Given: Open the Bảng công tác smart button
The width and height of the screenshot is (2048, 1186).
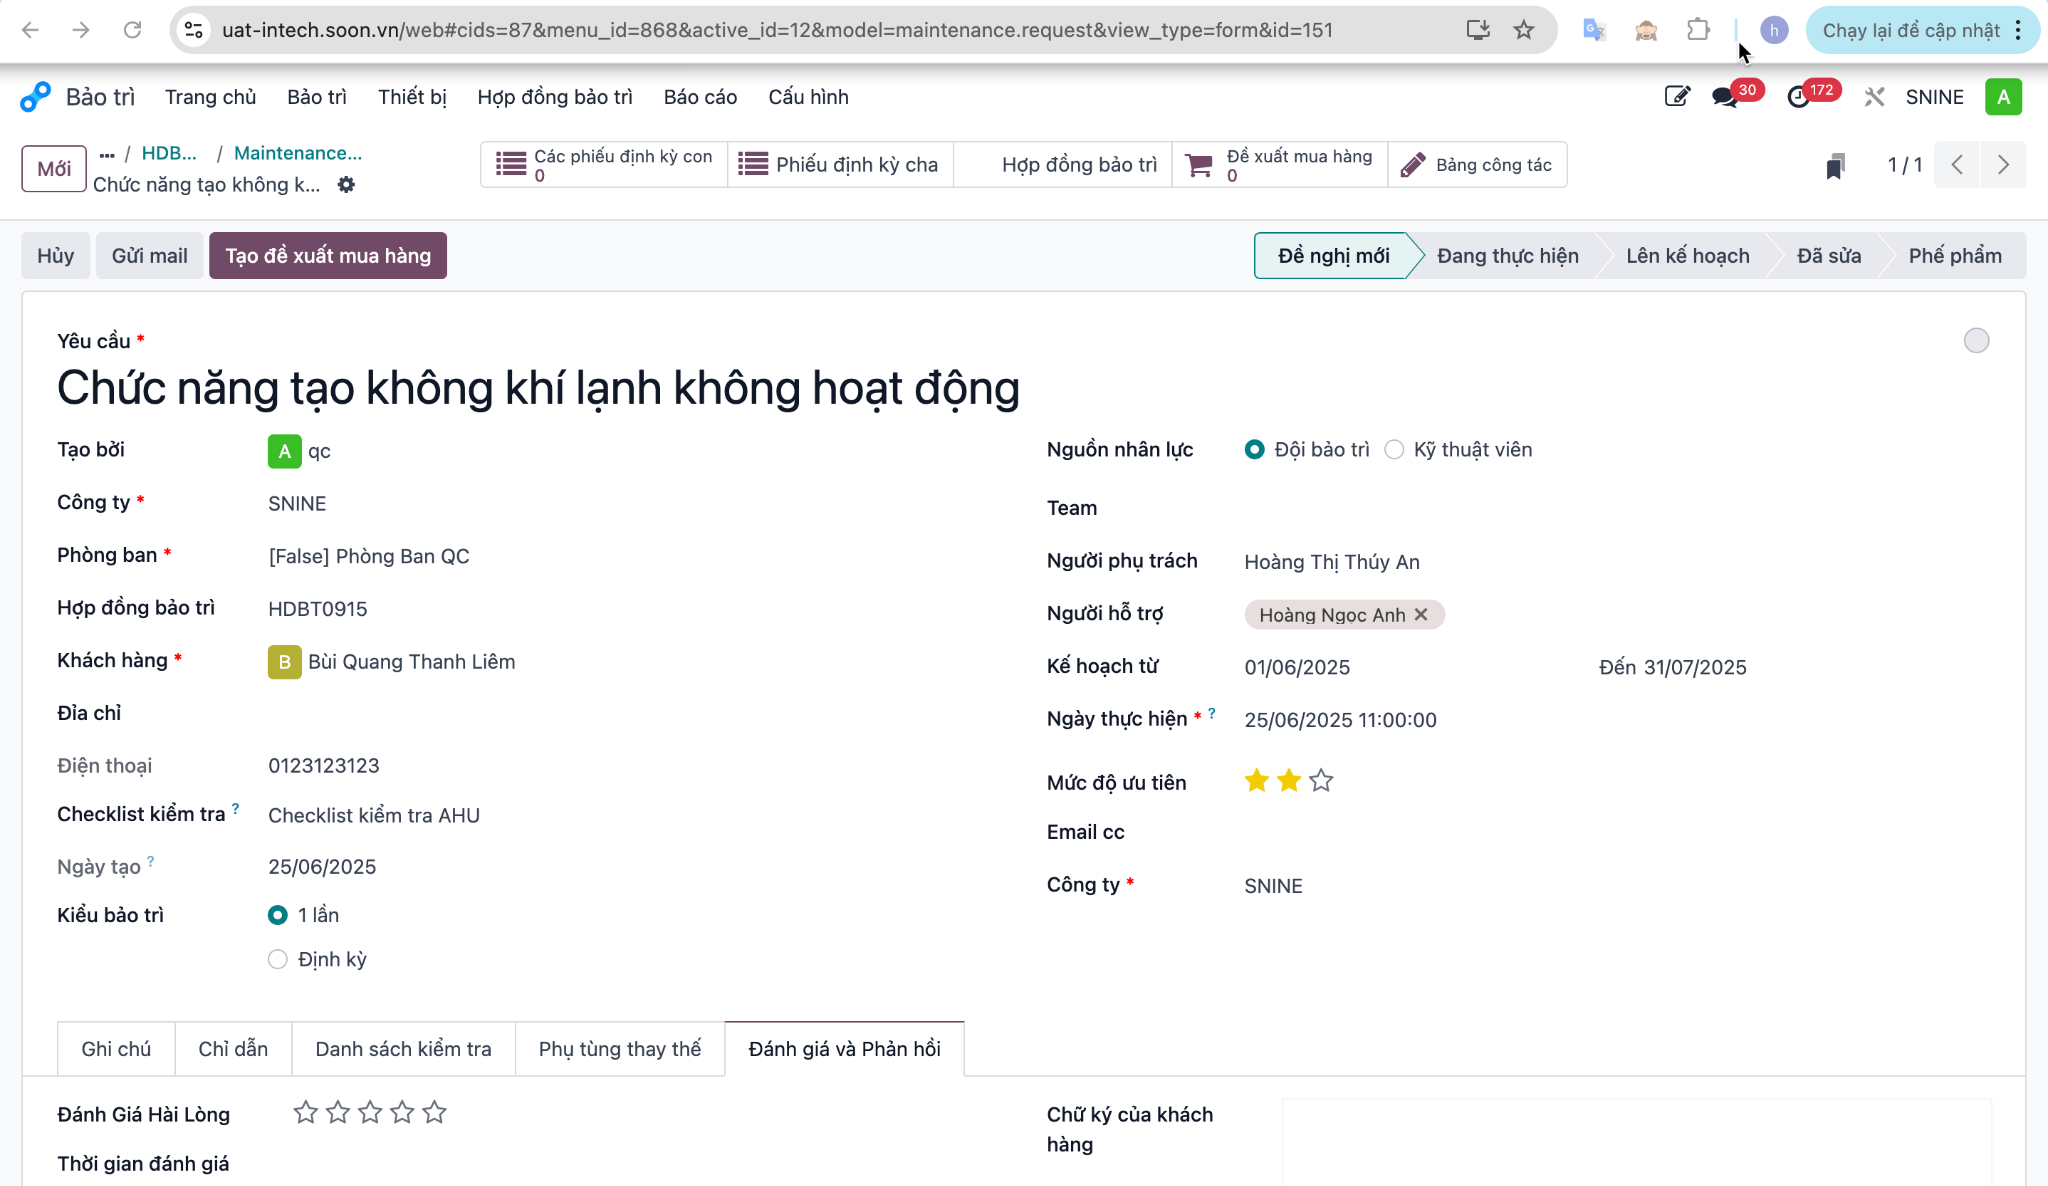Looking at the screenshot, I should tap(1477, 165).
